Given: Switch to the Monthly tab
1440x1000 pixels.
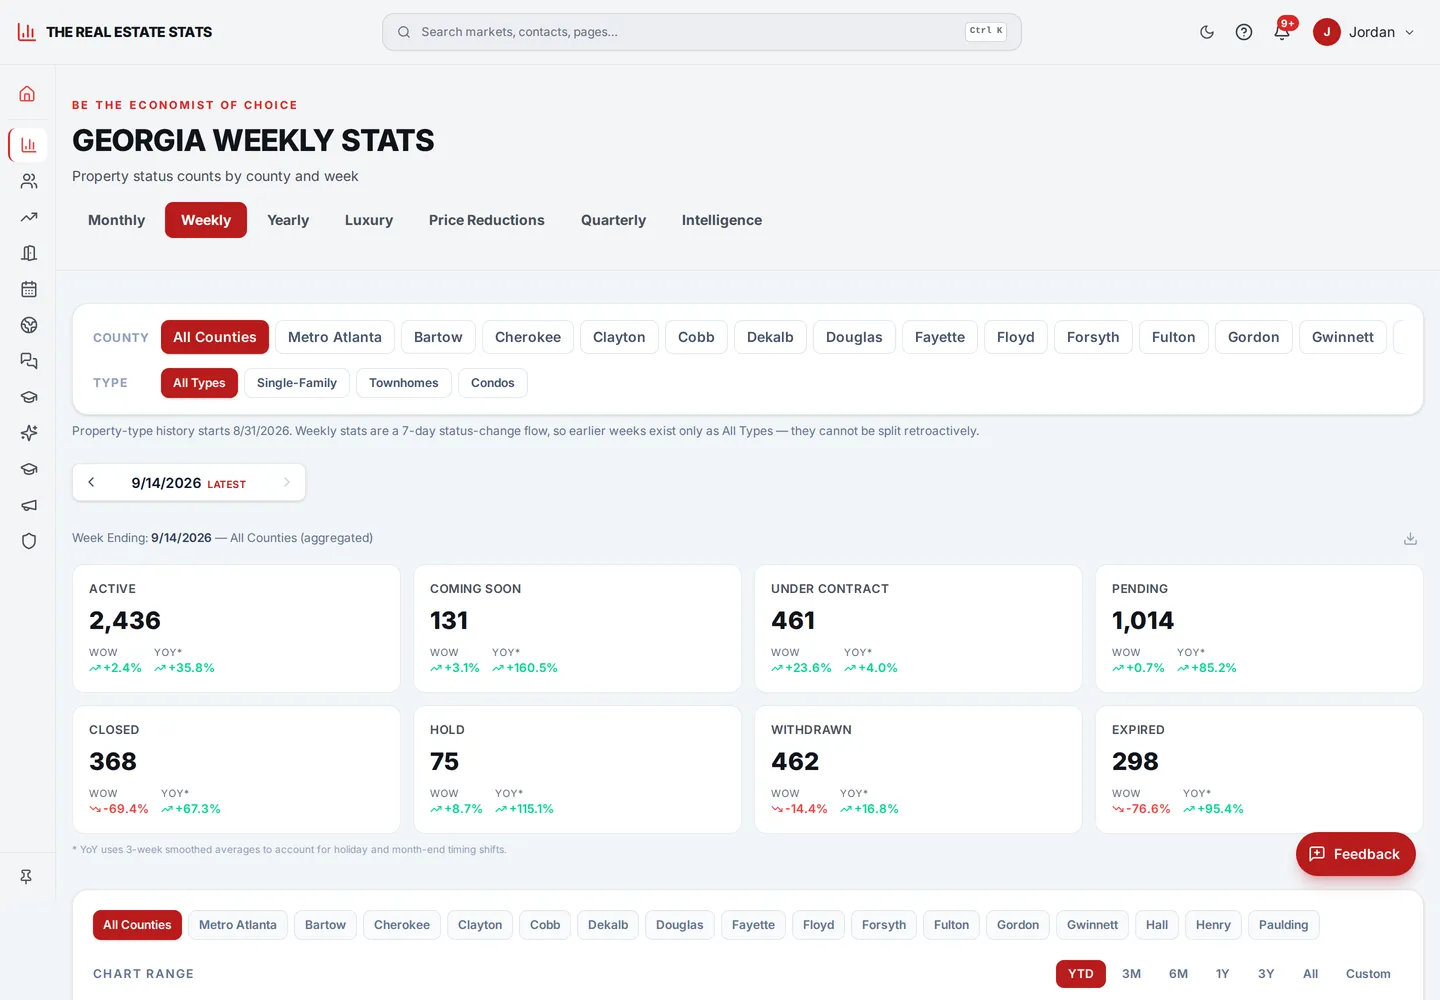Looking at the screenshot, I should 116,220.
